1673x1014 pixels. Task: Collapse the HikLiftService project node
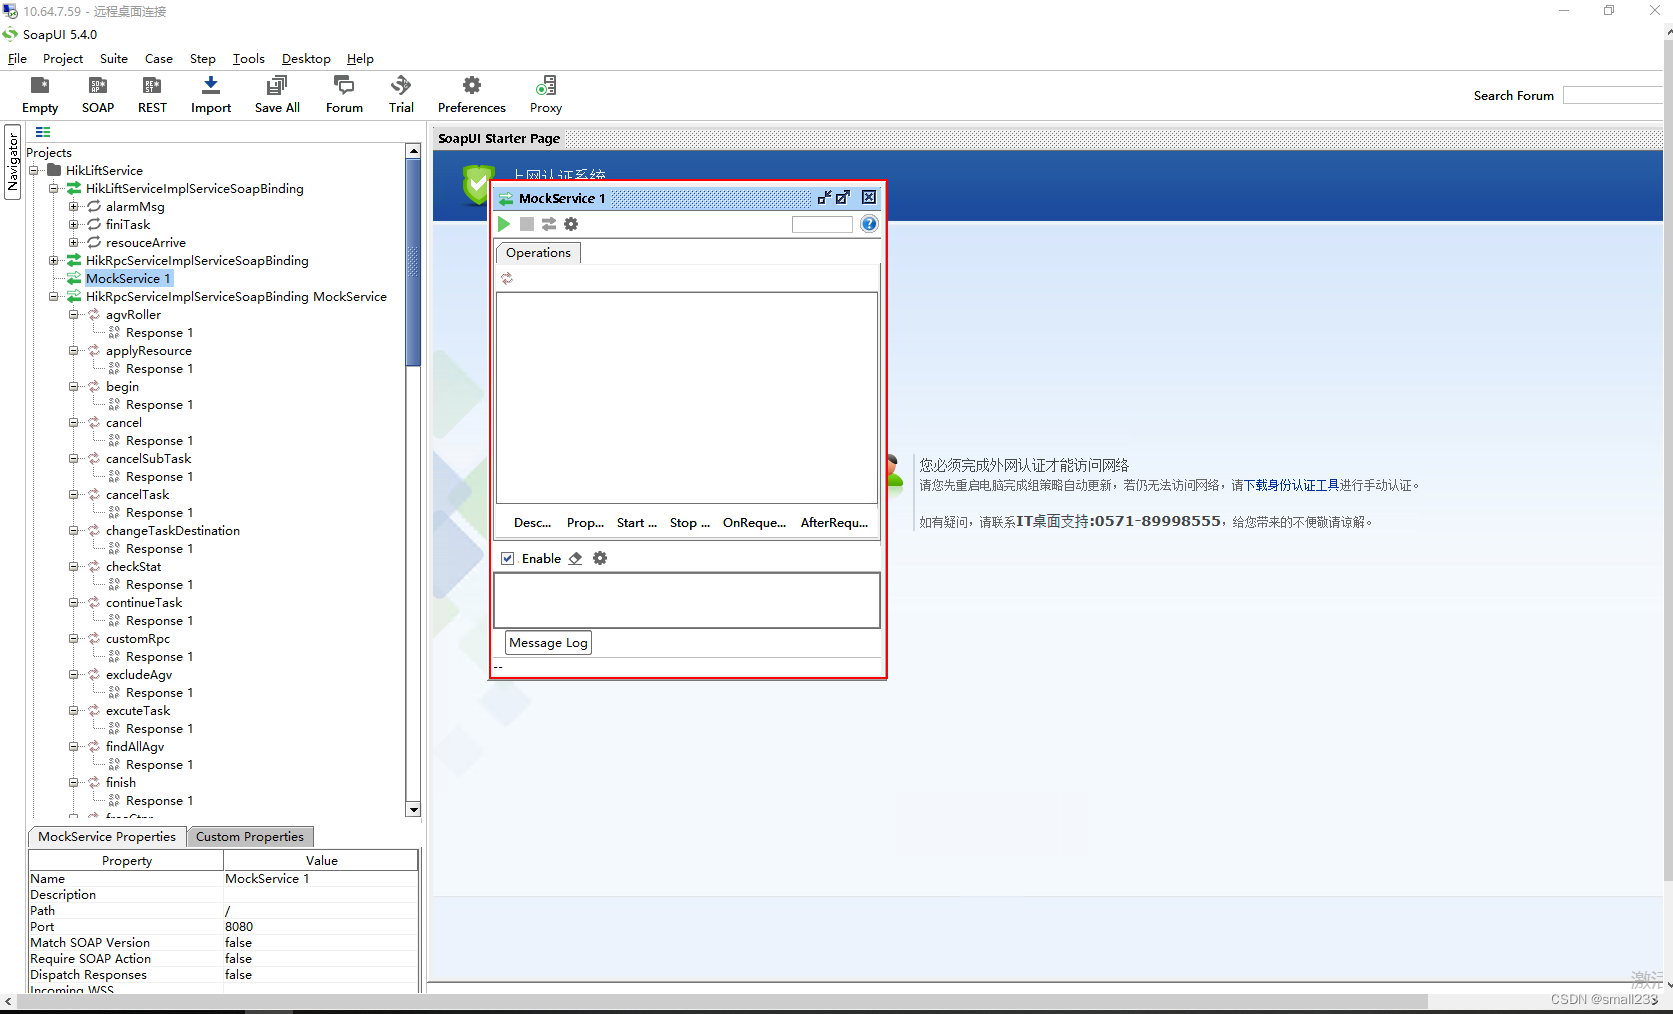[33, 170]
